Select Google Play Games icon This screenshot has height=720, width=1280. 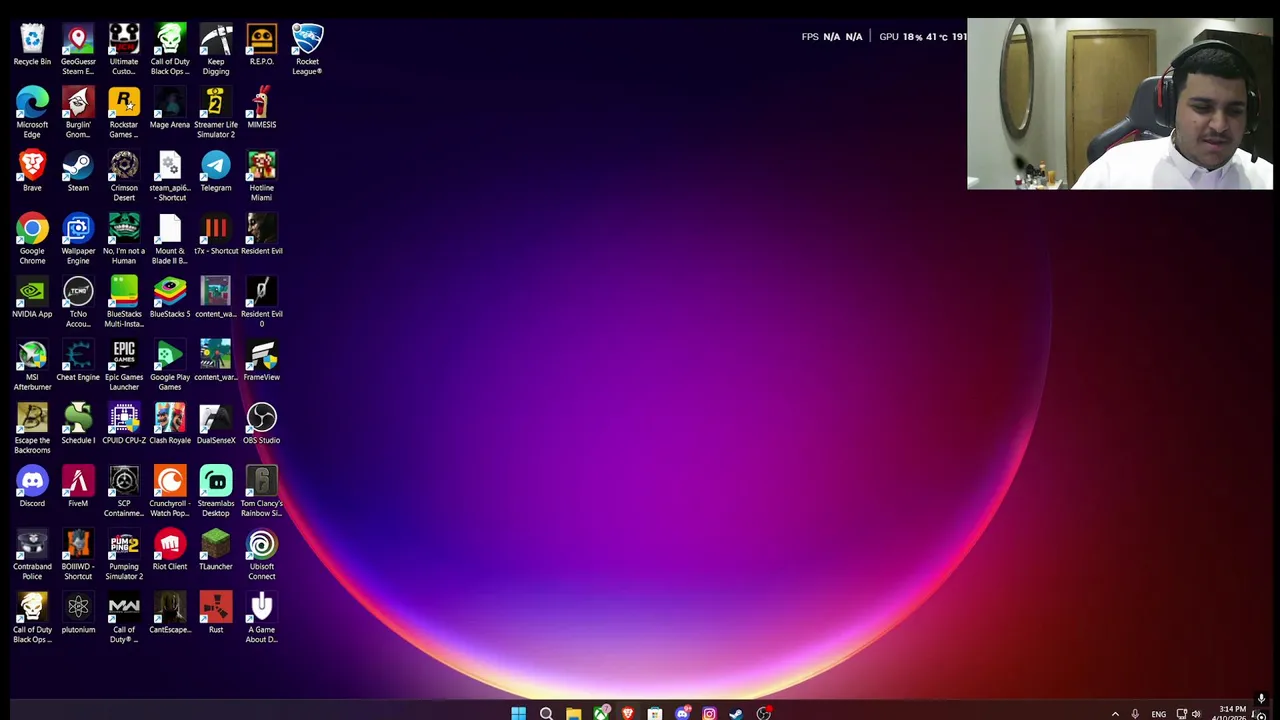(170, 365)
